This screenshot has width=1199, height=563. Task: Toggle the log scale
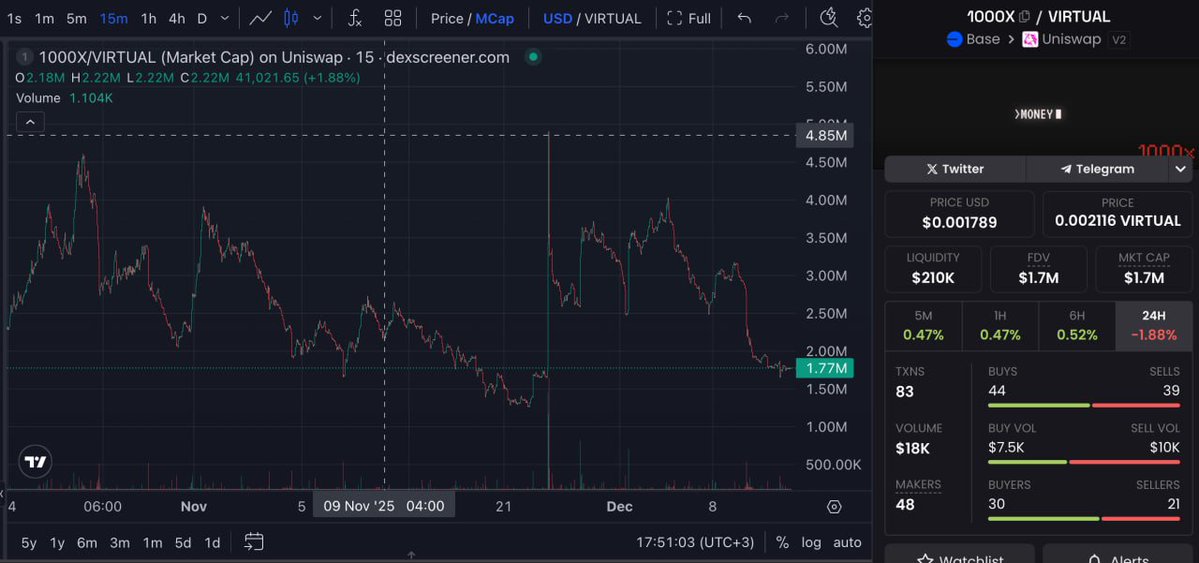811,542
